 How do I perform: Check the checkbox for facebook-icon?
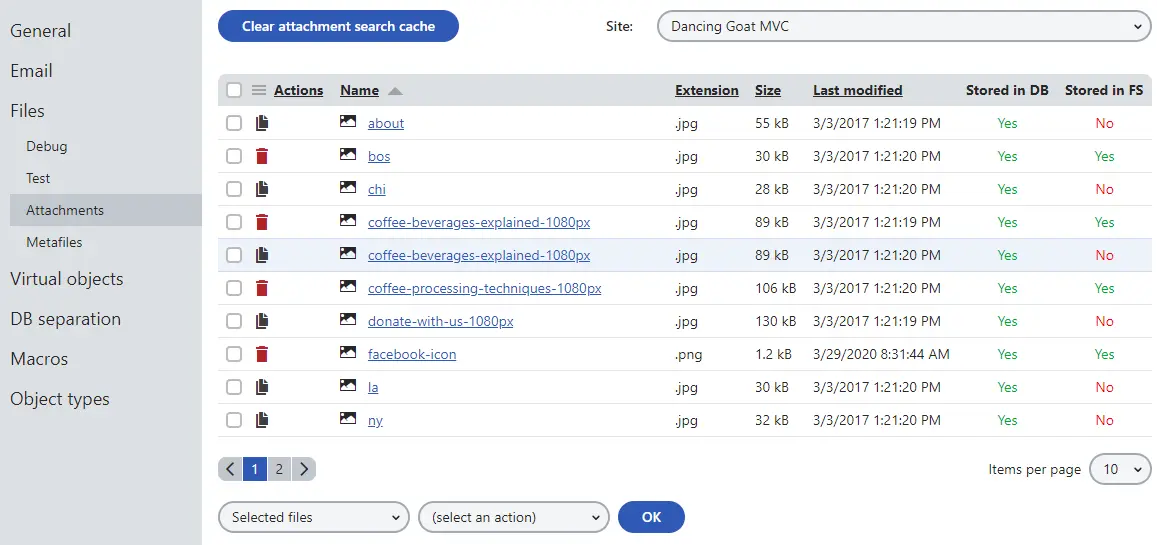pyautogui.click(x=234, y=354)
